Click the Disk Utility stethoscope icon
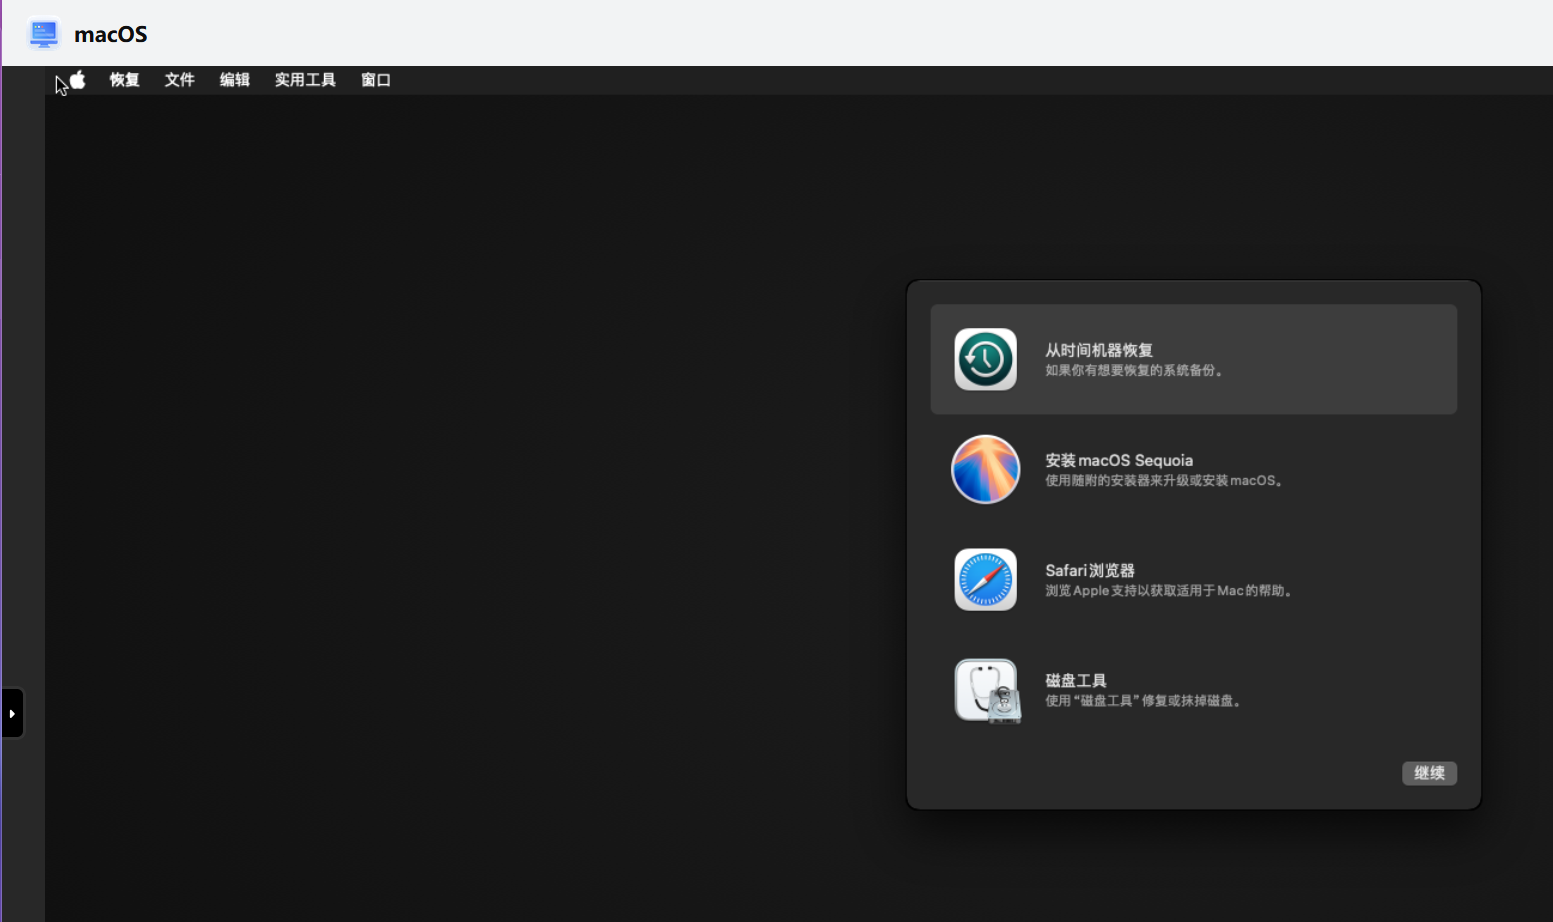The height and width of the screenshot is (922, 1553). pos(987,690)
